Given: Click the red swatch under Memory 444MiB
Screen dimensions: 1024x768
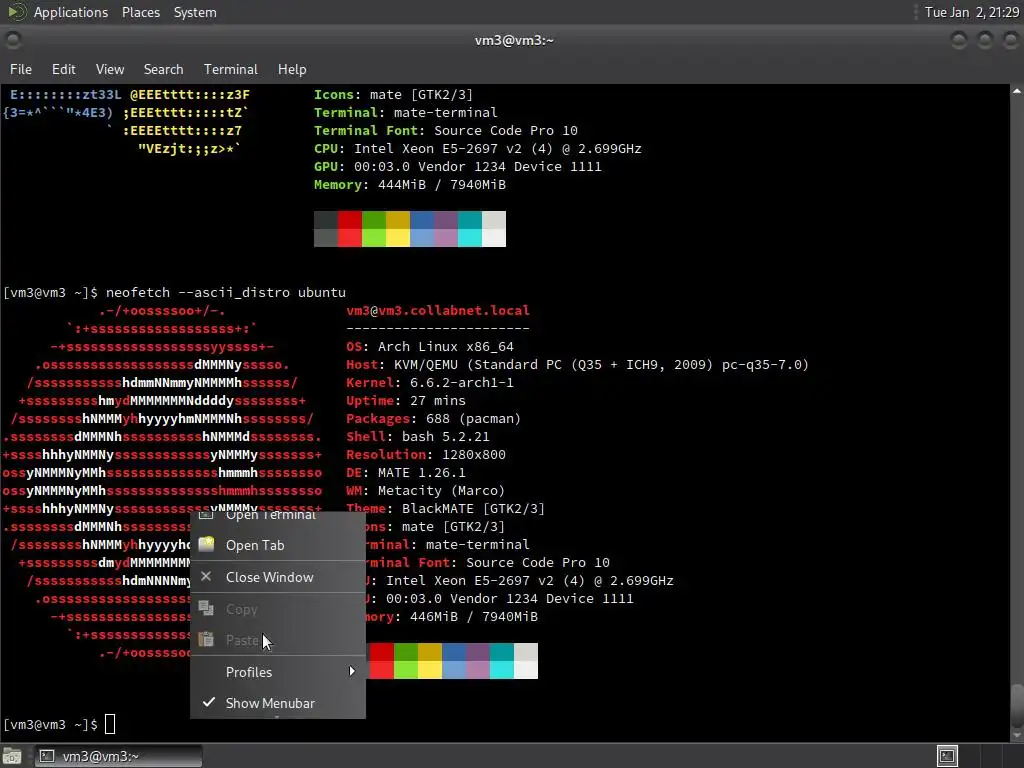Looking at the screenshot, I should click(x=349, y=229).
